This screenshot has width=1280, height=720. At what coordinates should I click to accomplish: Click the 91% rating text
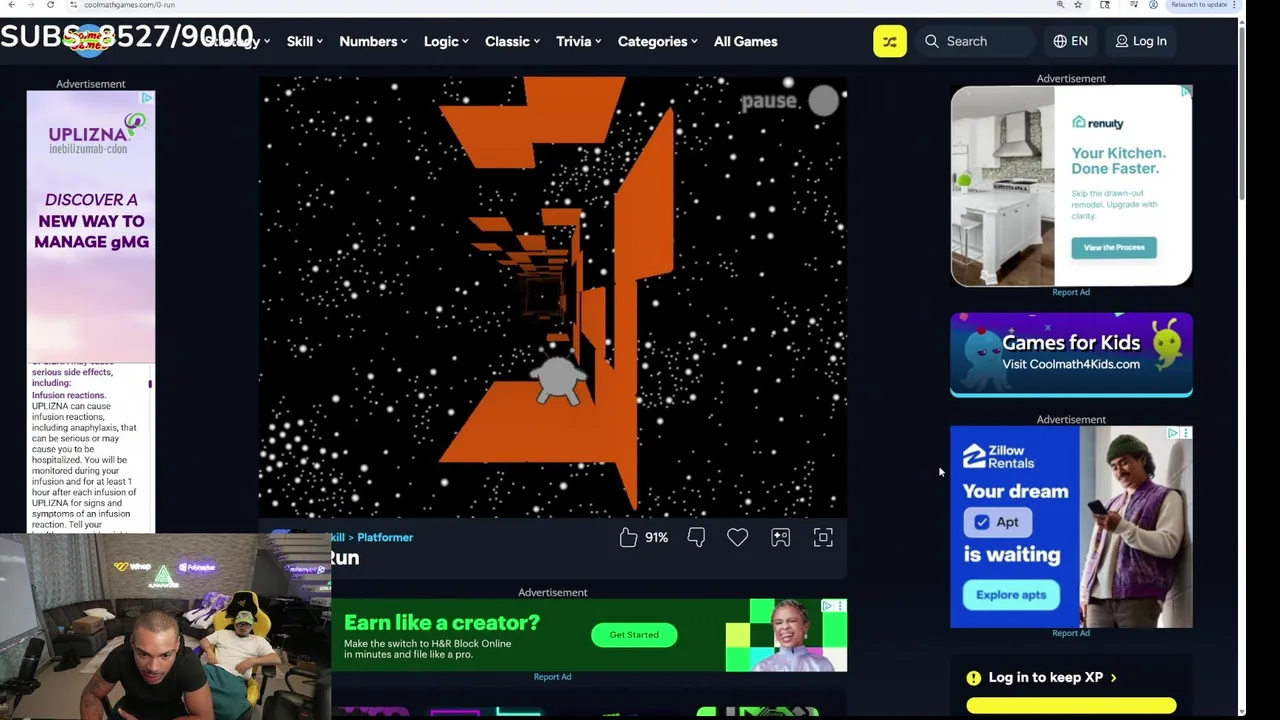(656, 538)
